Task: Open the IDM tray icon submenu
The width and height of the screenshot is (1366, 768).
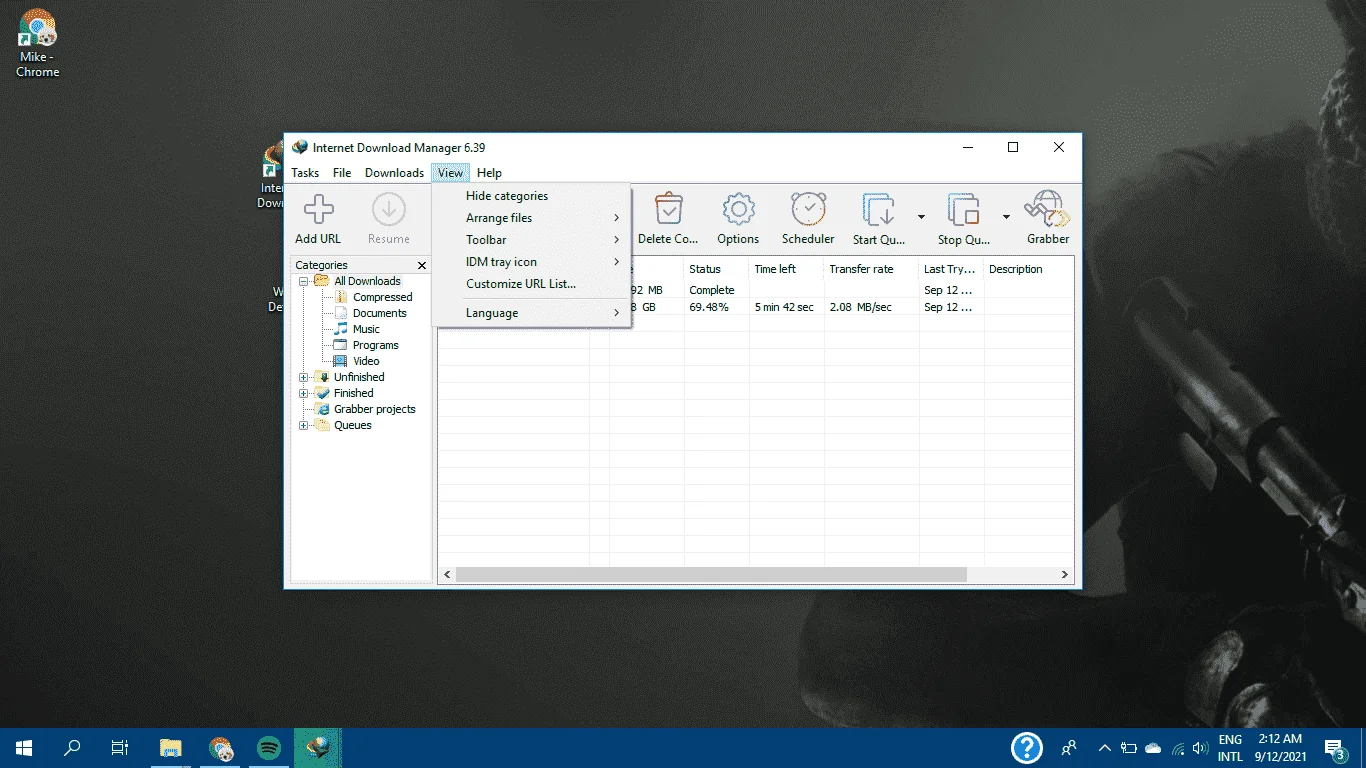Action: pyautogui.click(x=531, y=262)
